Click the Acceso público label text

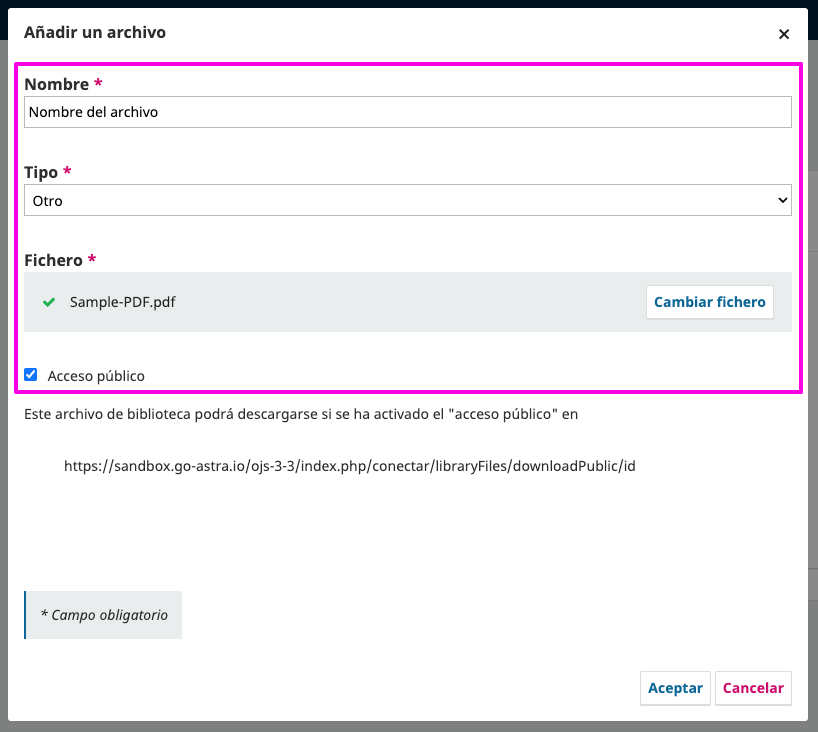coord(96,376)
